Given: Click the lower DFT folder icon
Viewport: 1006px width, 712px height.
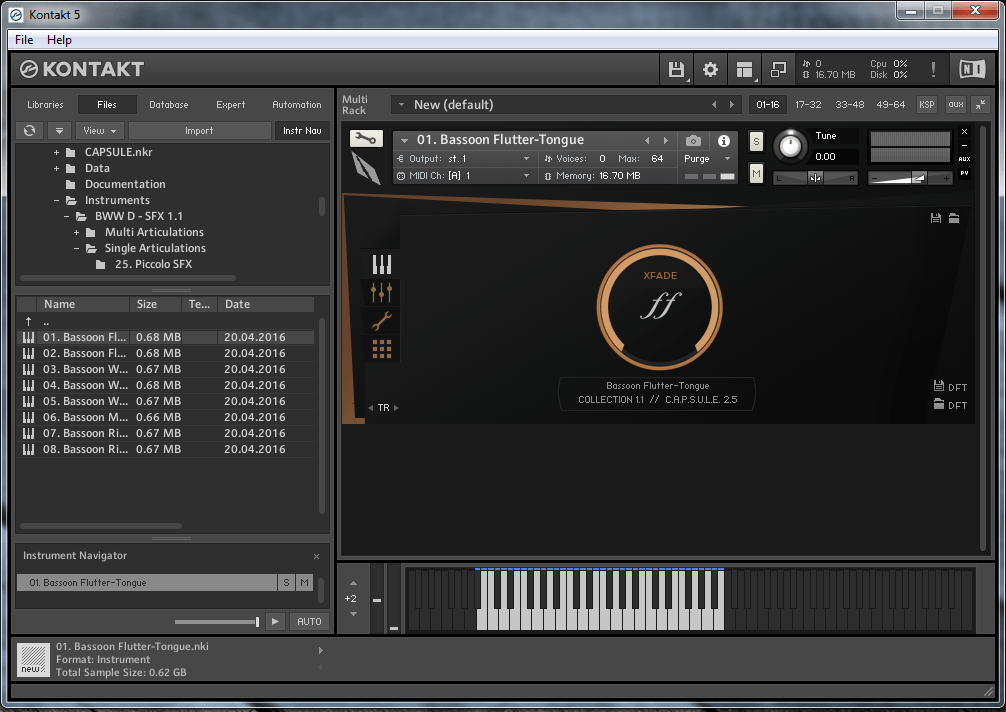Looking at the screenshot, I should tap(939, 404).
